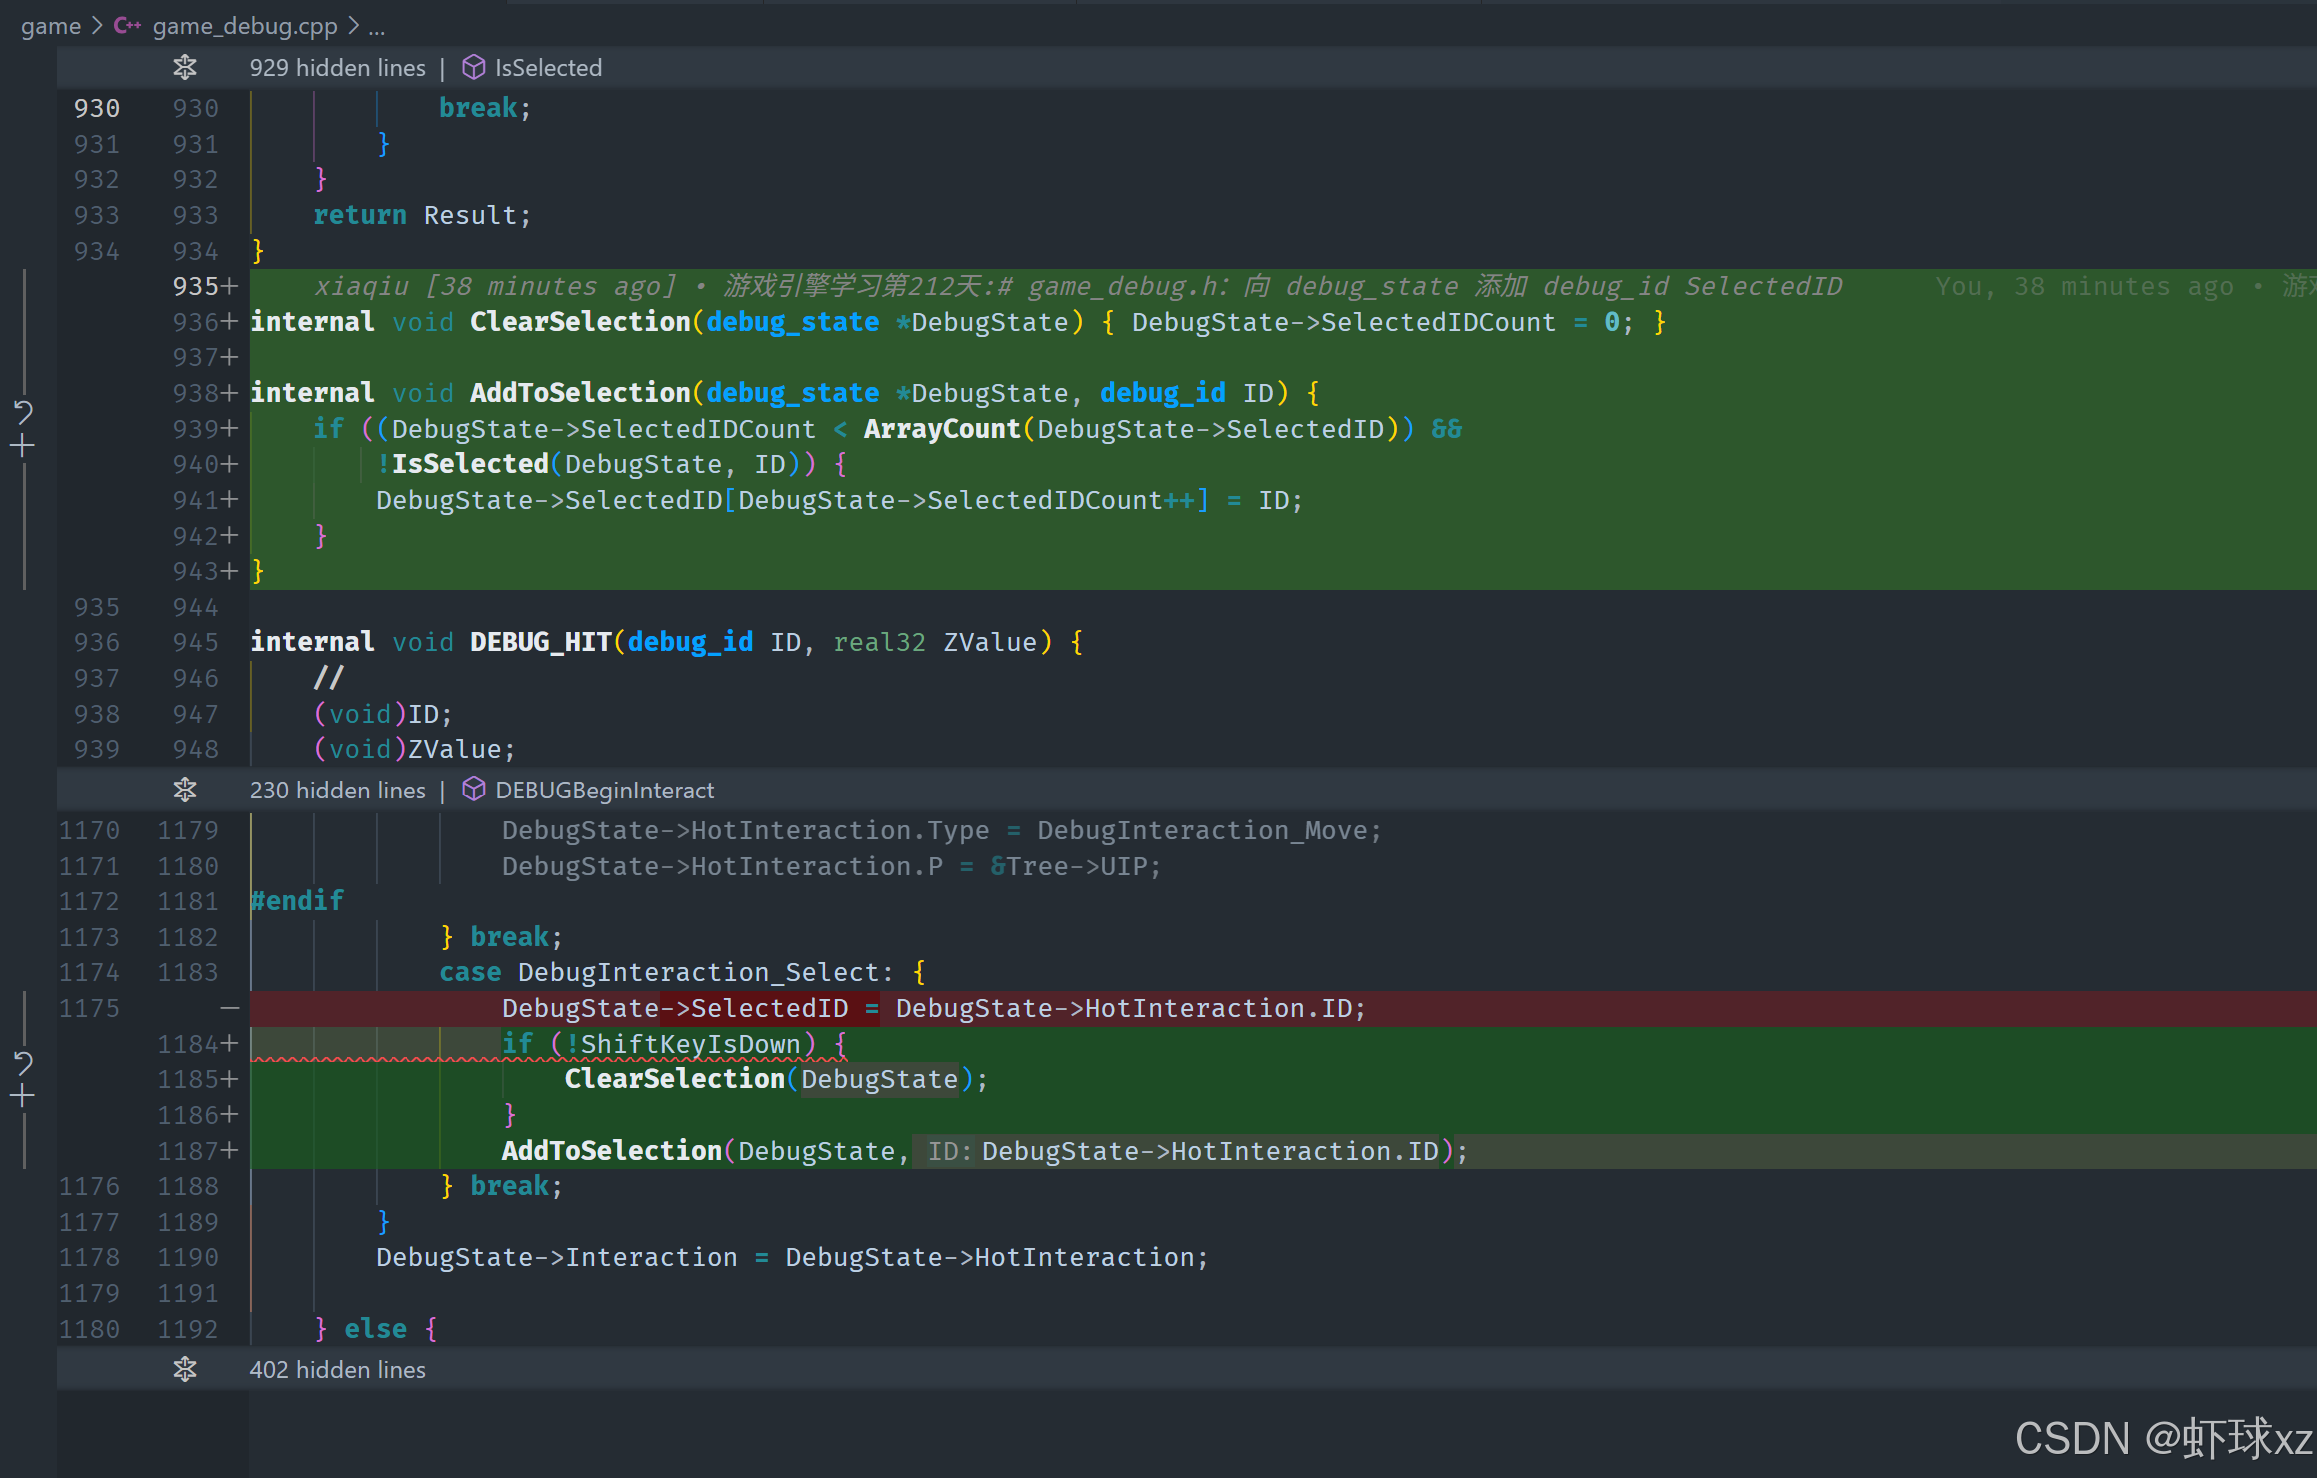Screen dimensions: 2317x1478
Task: Stage the ShiftKeyIsDown change with plus icon
Action: [23, 1097]
